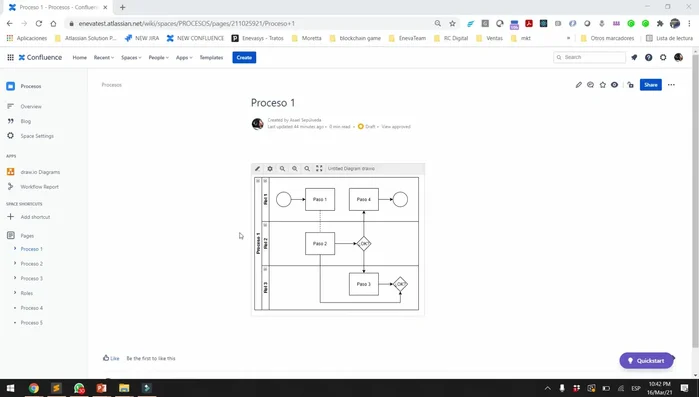Image resolution: width=699 pixels, height=397 pixels.
Task: Open the Spaces dropdown menu
Action: [131, 57]
